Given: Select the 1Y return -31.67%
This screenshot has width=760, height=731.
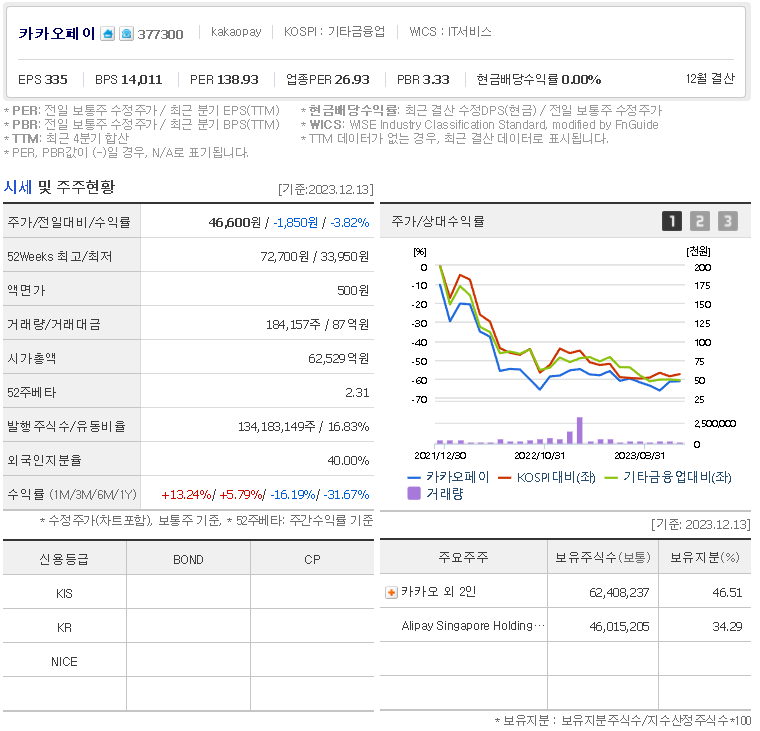Looking at the screenshot, I should tap(346, 494).
